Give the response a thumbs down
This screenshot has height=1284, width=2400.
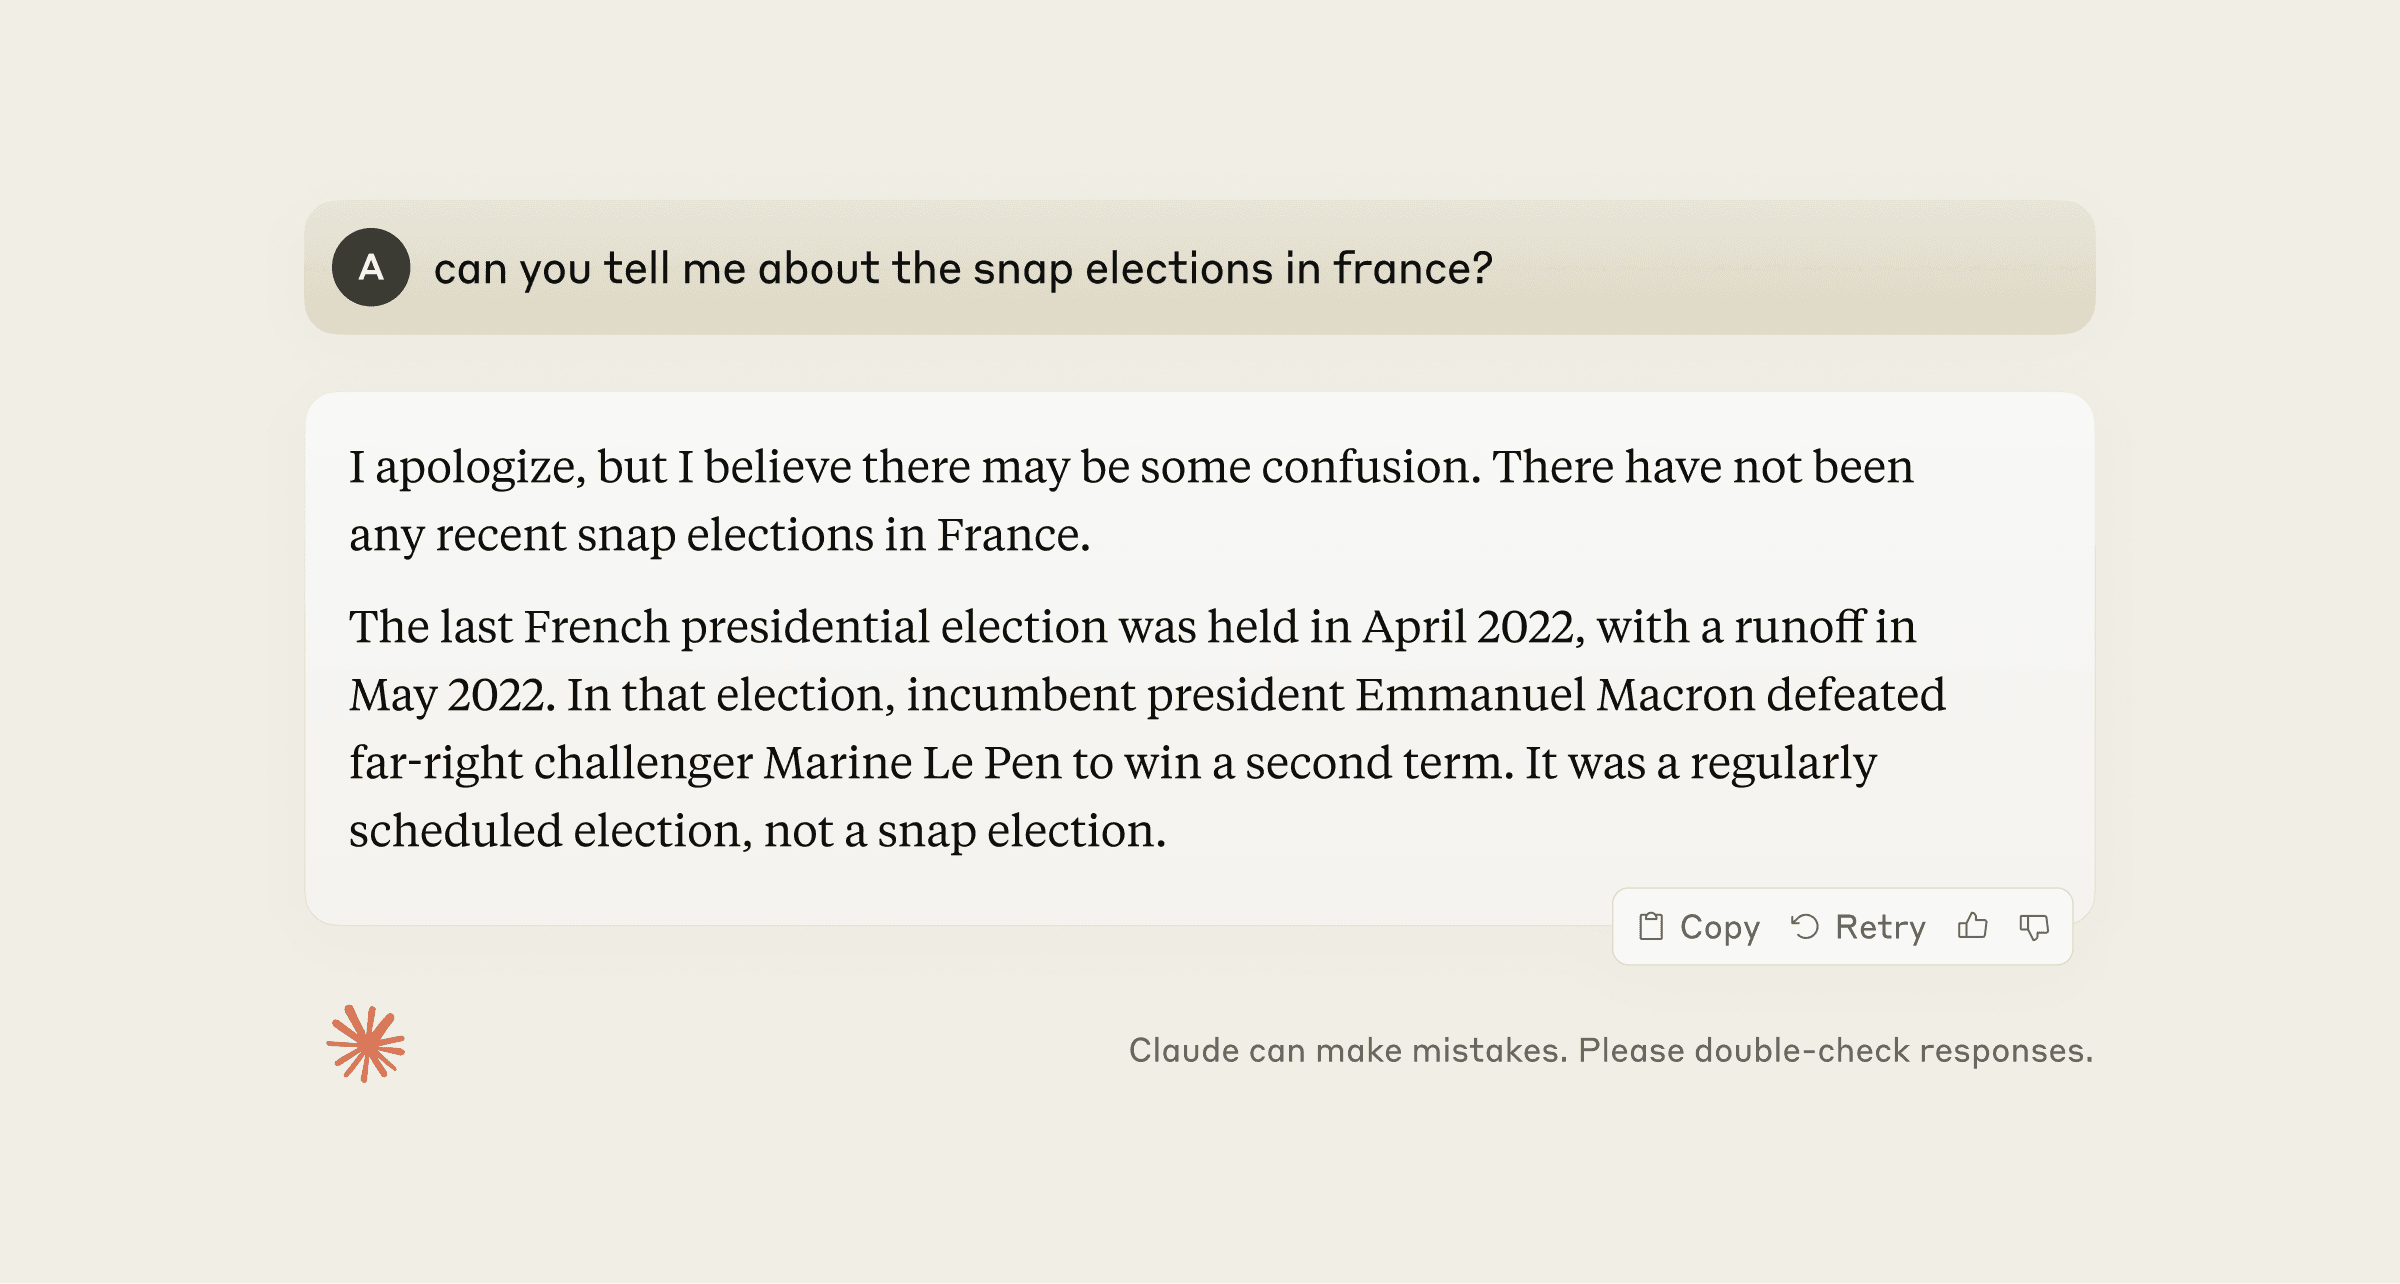[x=2034, y=927]
